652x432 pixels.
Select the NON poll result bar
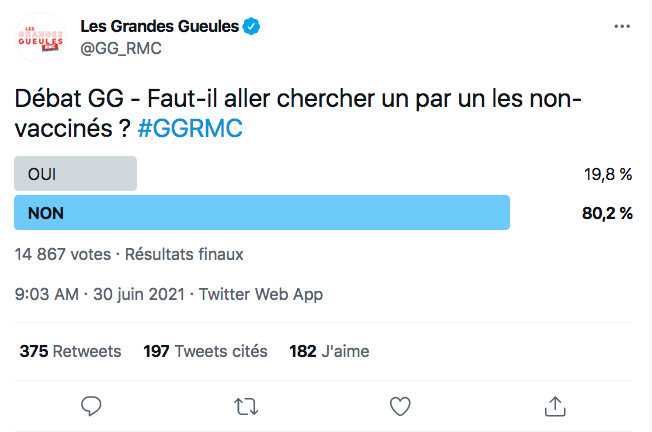tap(262, 212)
